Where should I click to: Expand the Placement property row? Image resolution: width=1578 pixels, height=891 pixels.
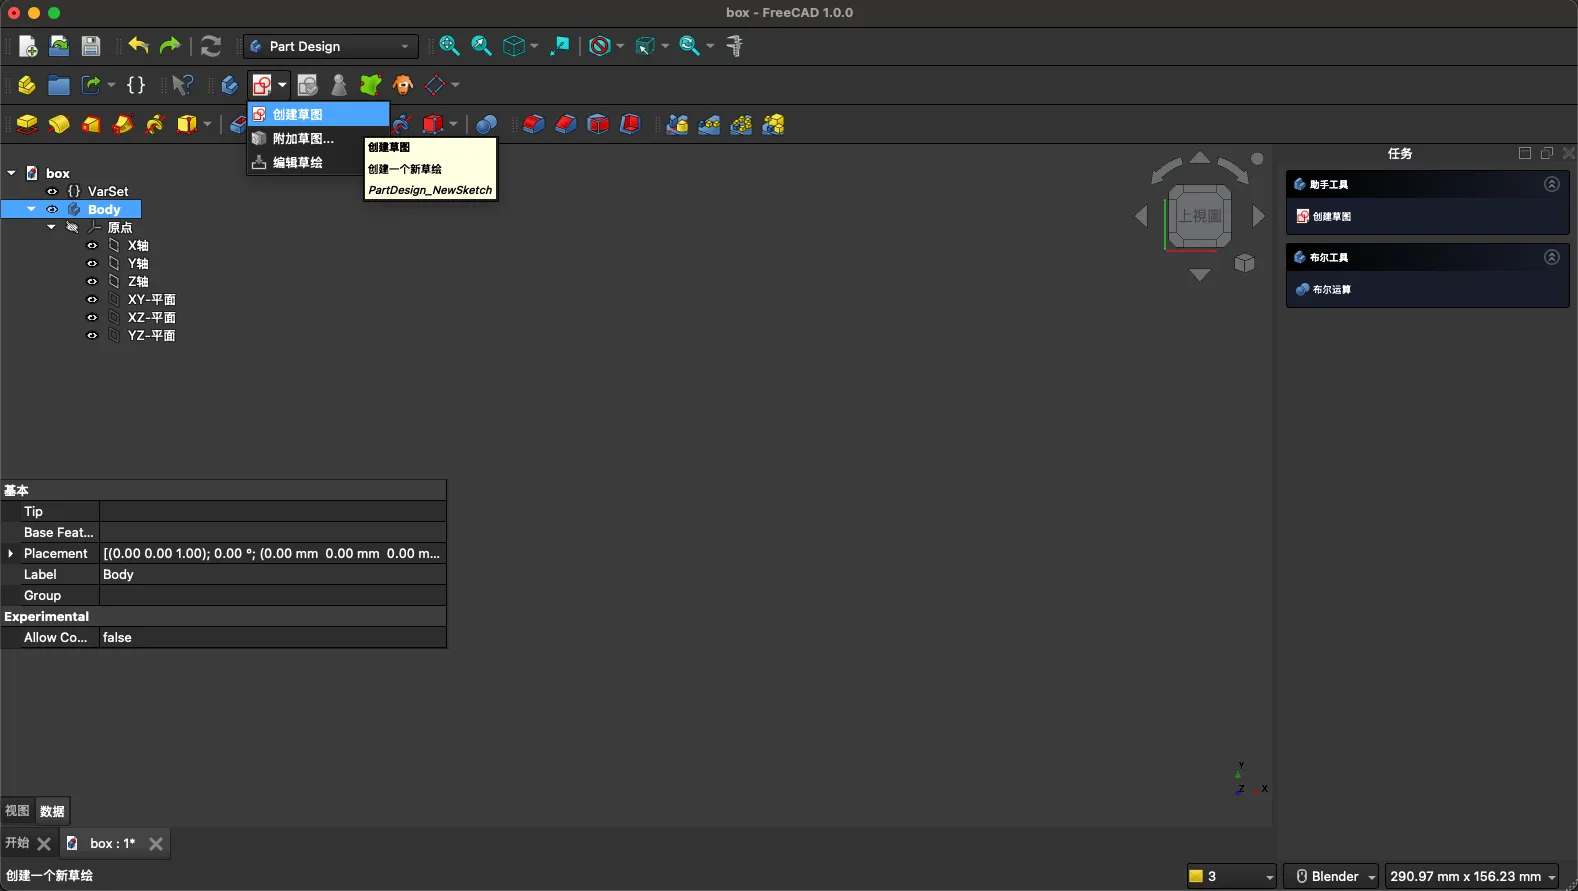tap(11, 553)
